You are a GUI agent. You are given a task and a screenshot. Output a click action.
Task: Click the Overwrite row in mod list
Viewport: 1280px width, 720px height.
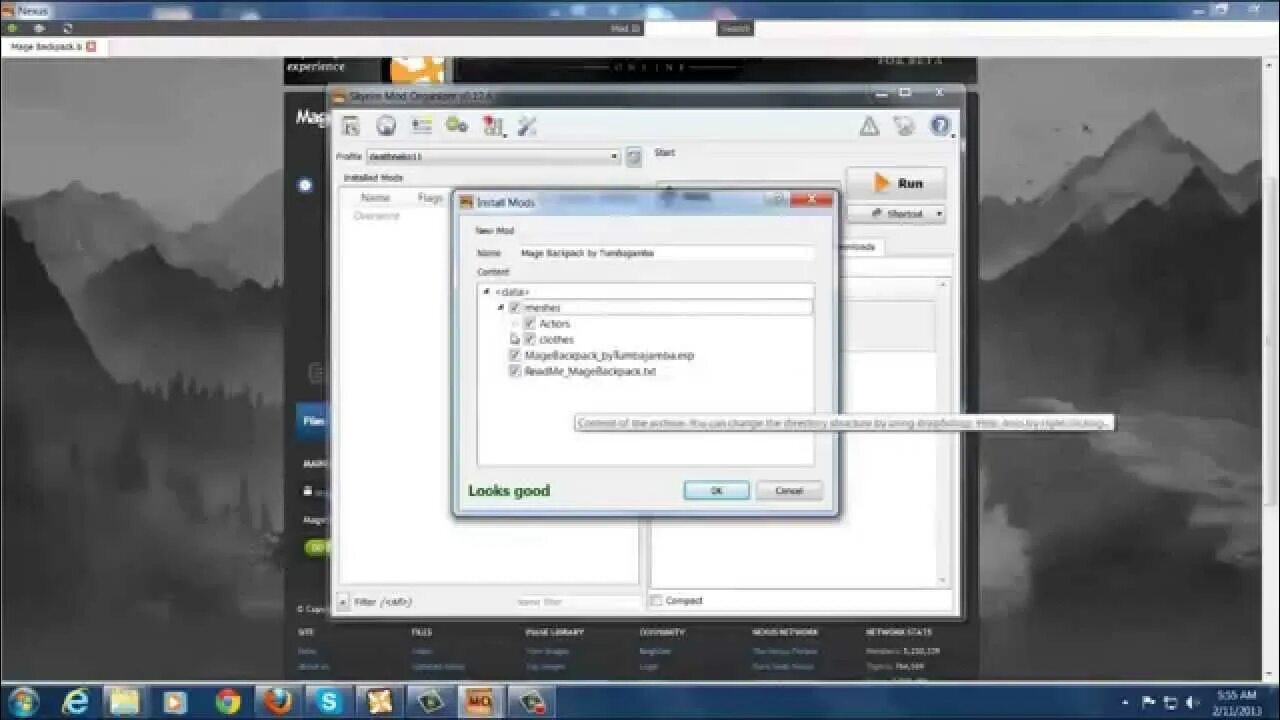[377, 216]
